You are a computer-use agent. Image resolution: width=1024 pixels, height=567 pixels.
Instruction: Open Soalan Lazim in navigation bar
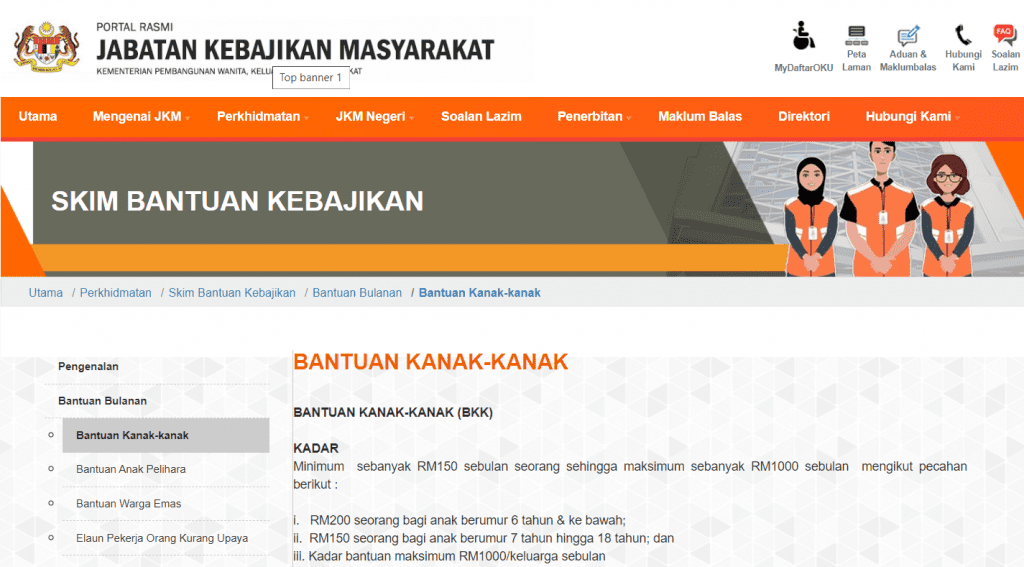pos(481,117)
